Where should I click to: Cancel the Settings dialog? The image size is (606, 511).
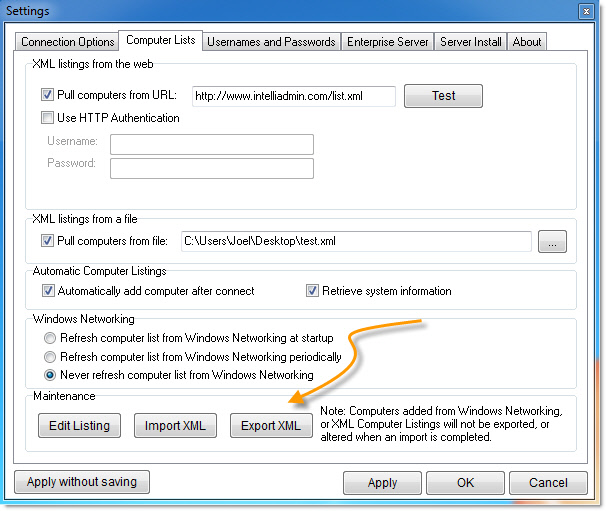tap(548, 483)
